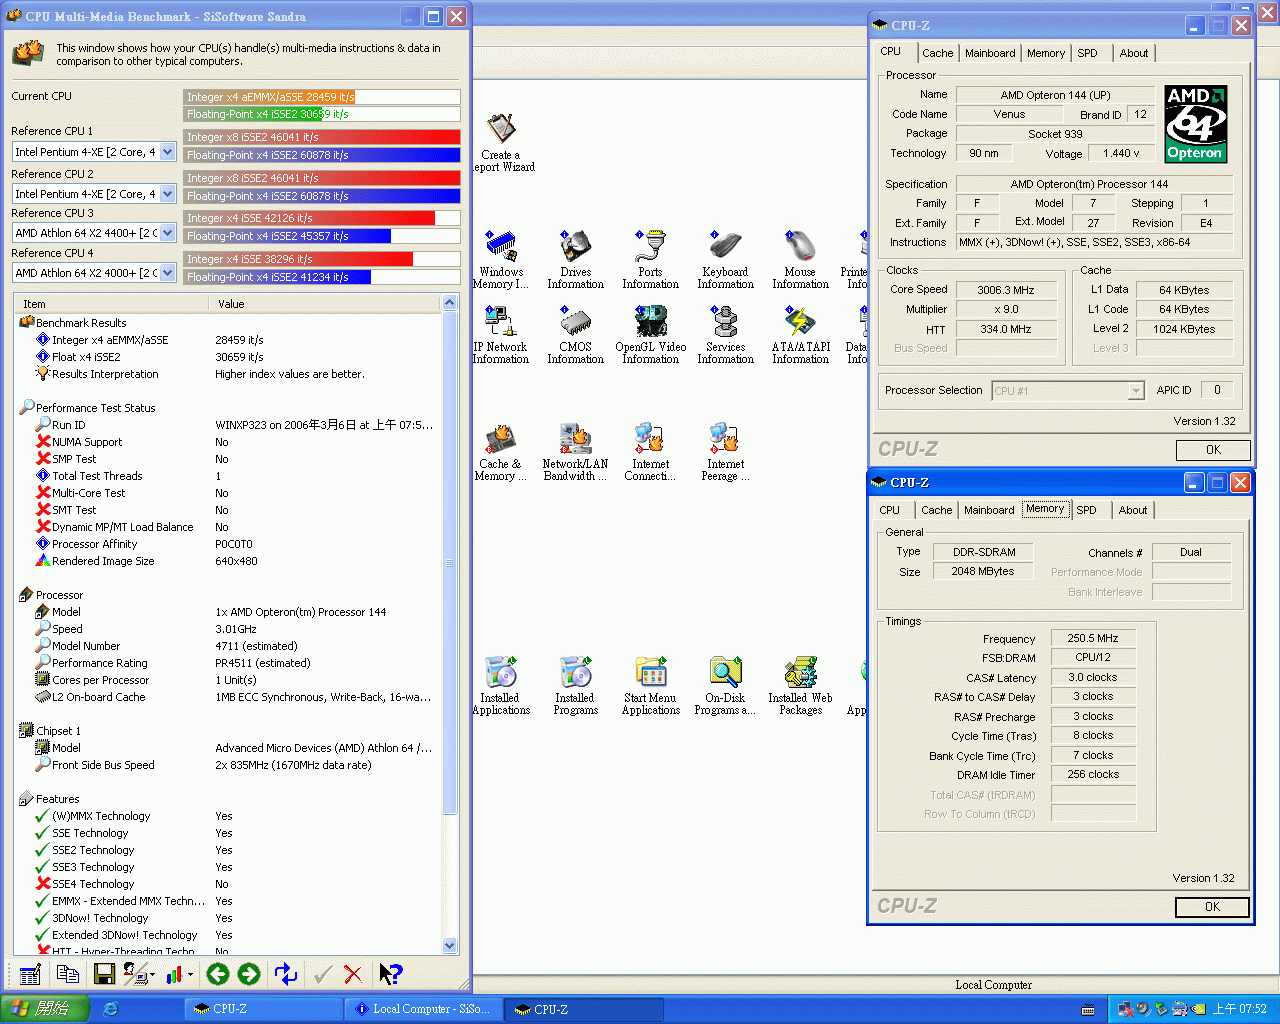Open the context help pointer icon
This screenshot has height=1024, width=1280.
tap(390, 974)
